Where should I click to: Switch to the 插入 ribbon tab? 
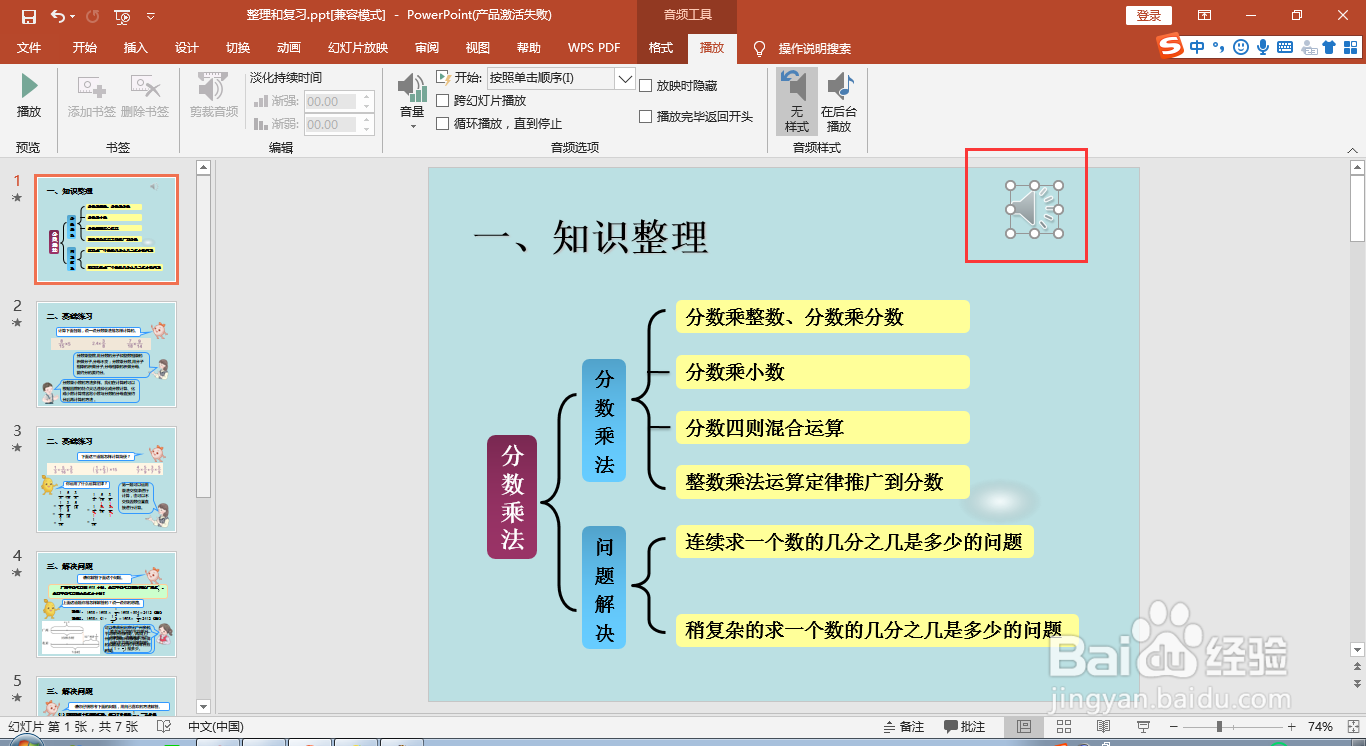(x=136, y=48)
